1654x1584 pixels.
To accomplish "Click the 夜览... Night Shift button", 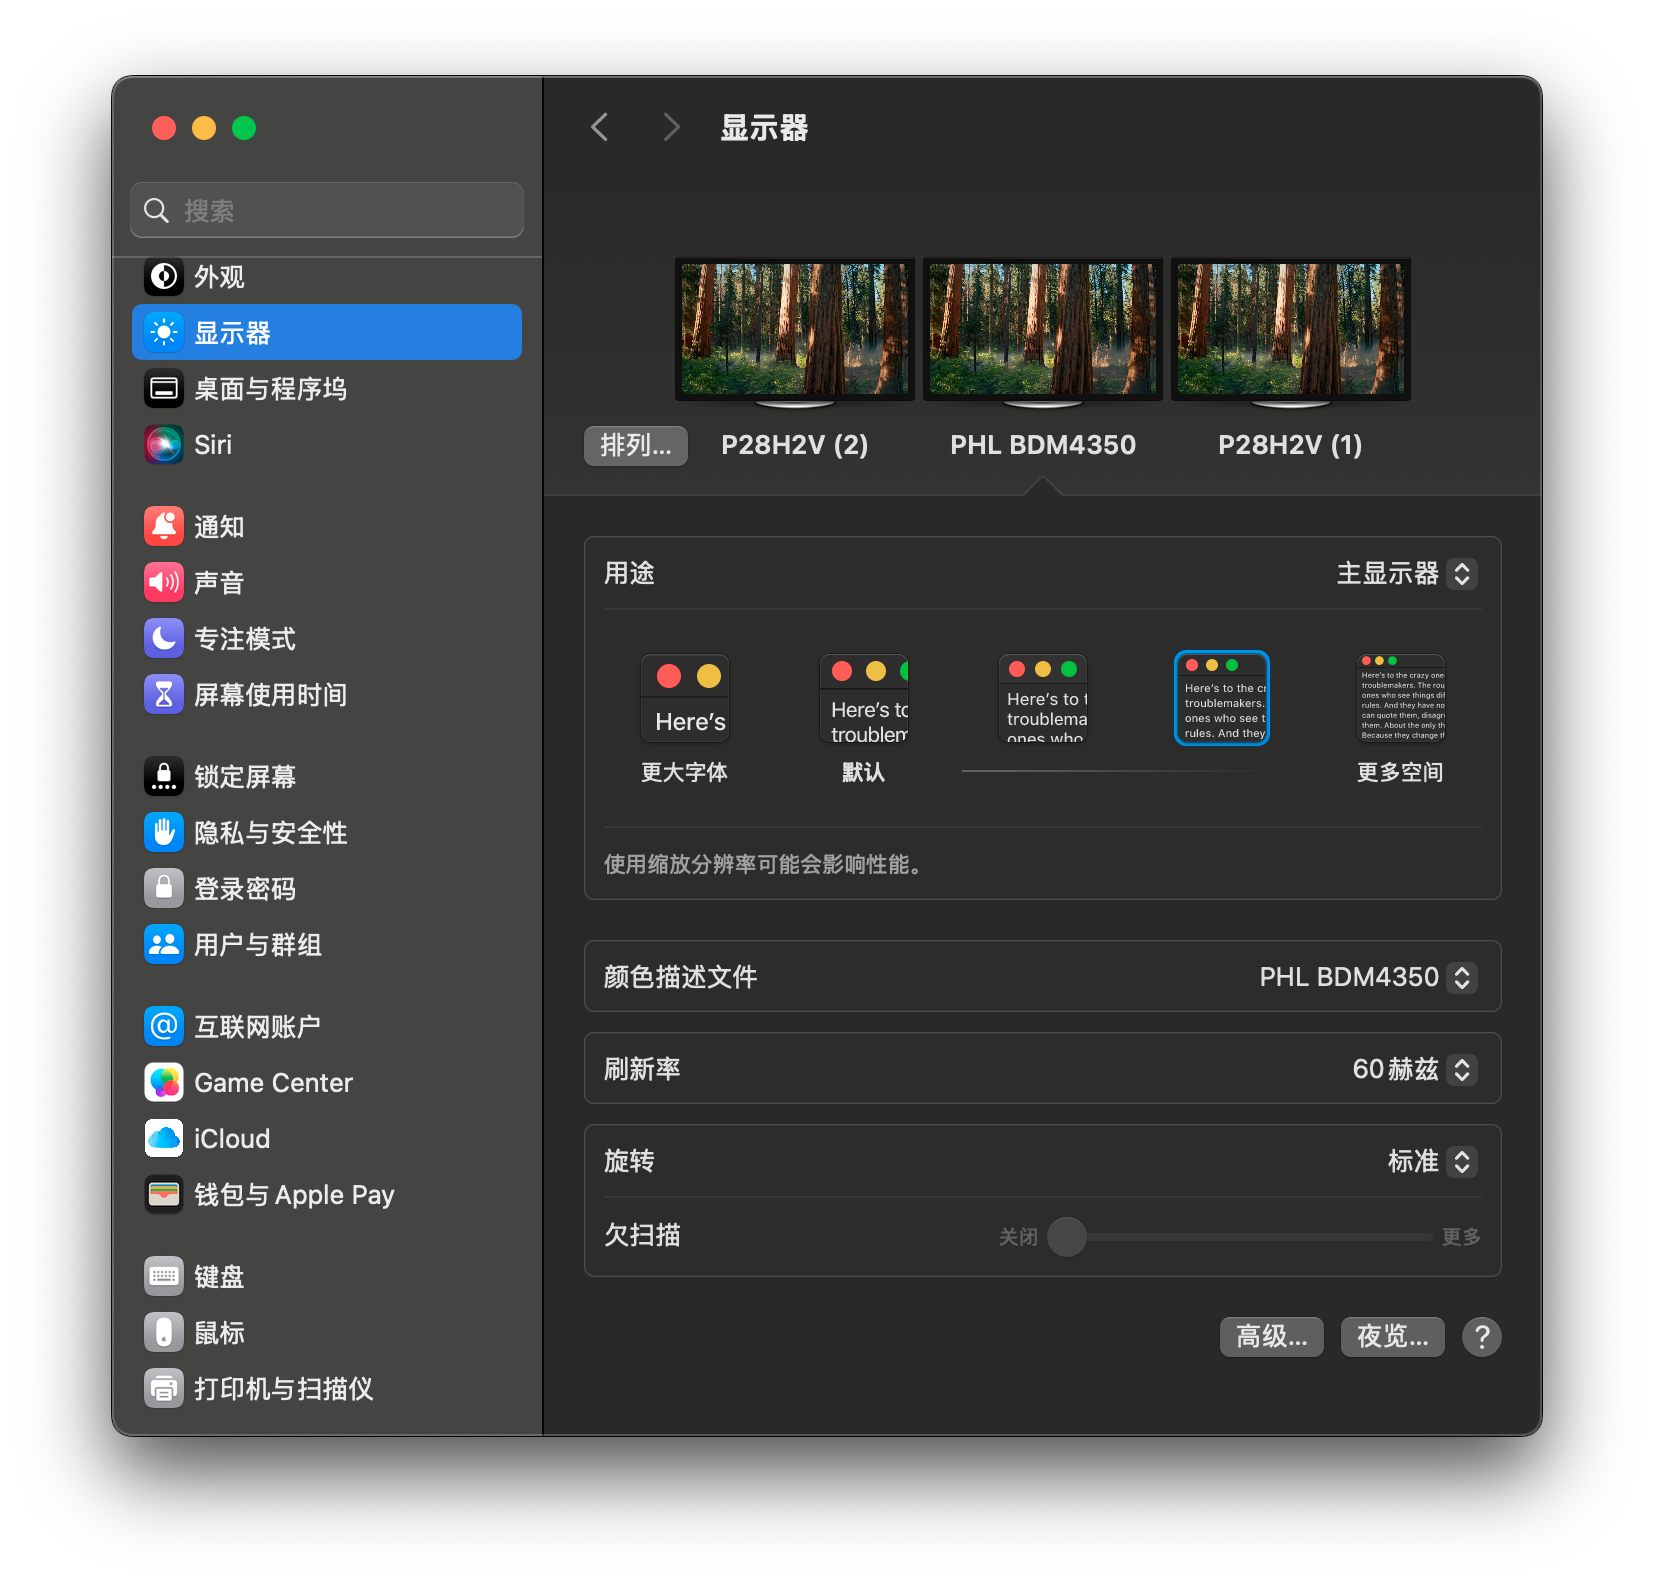I will (1392, 1336).
